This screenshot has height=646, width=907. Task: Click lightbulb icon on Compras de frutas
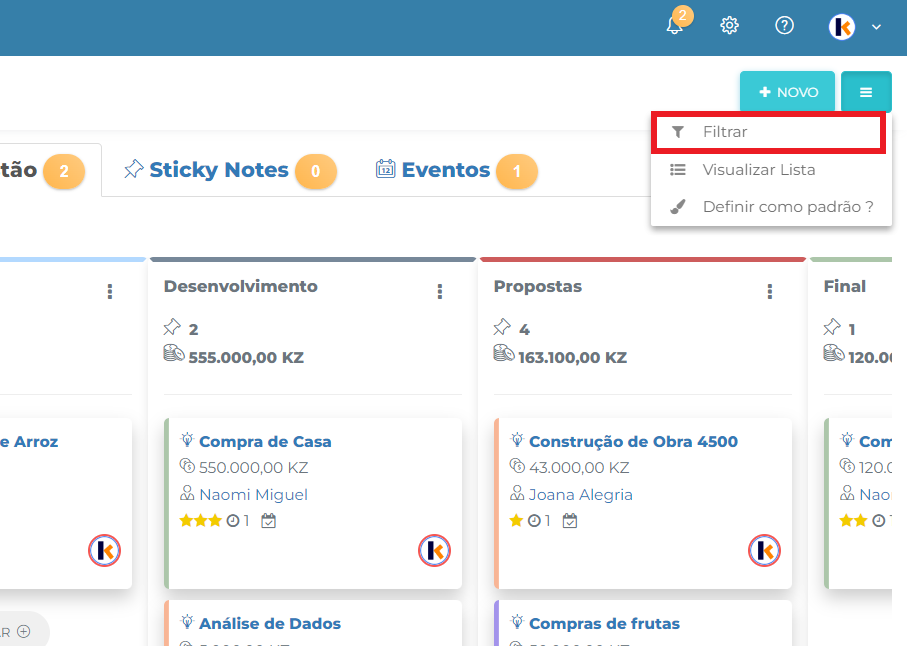517,622
